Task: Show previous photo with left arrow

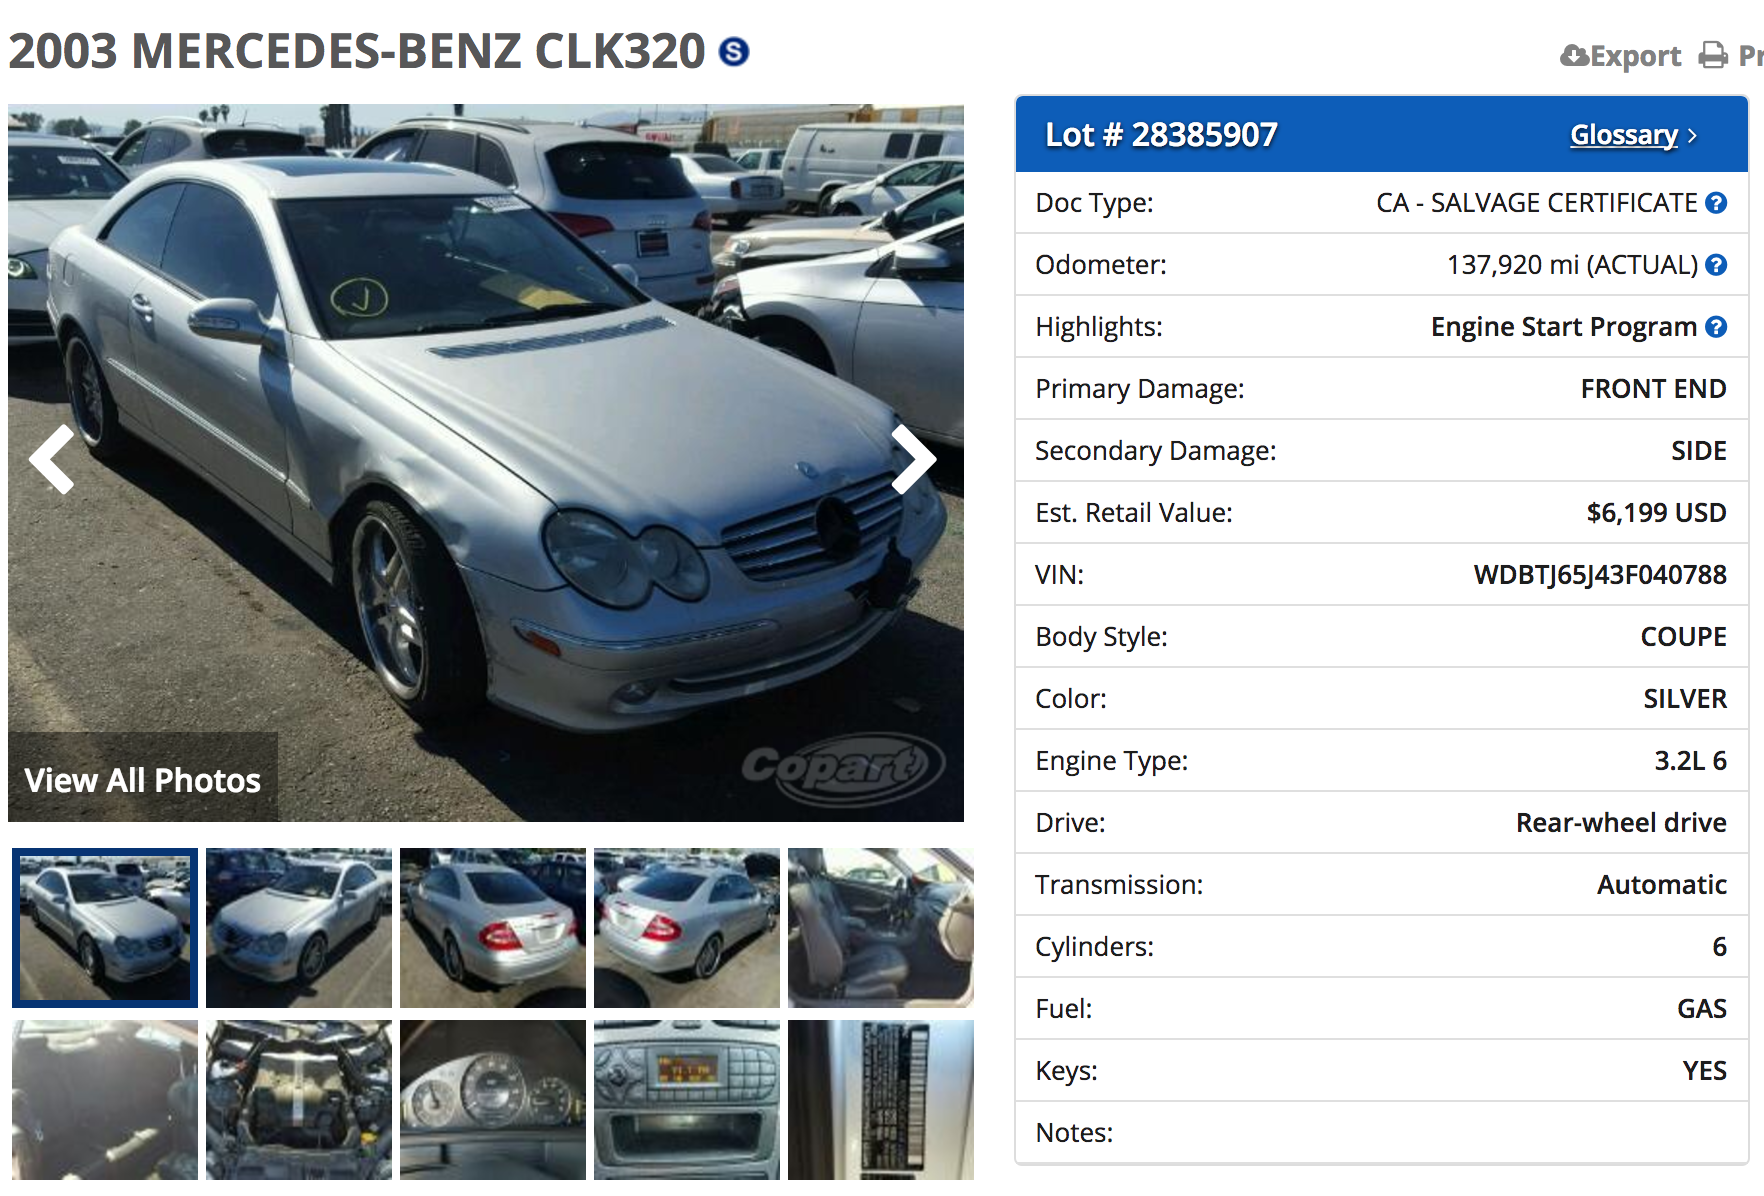Action: click(x=52, y=460)
